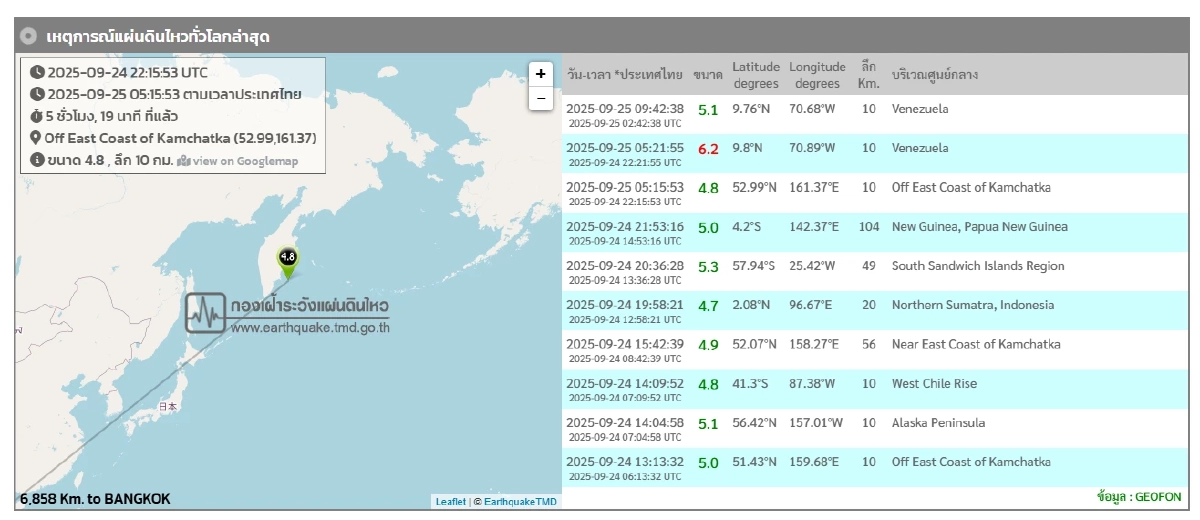
Task: Click the 4.7 magnitude value
Action: coord(708,306)
